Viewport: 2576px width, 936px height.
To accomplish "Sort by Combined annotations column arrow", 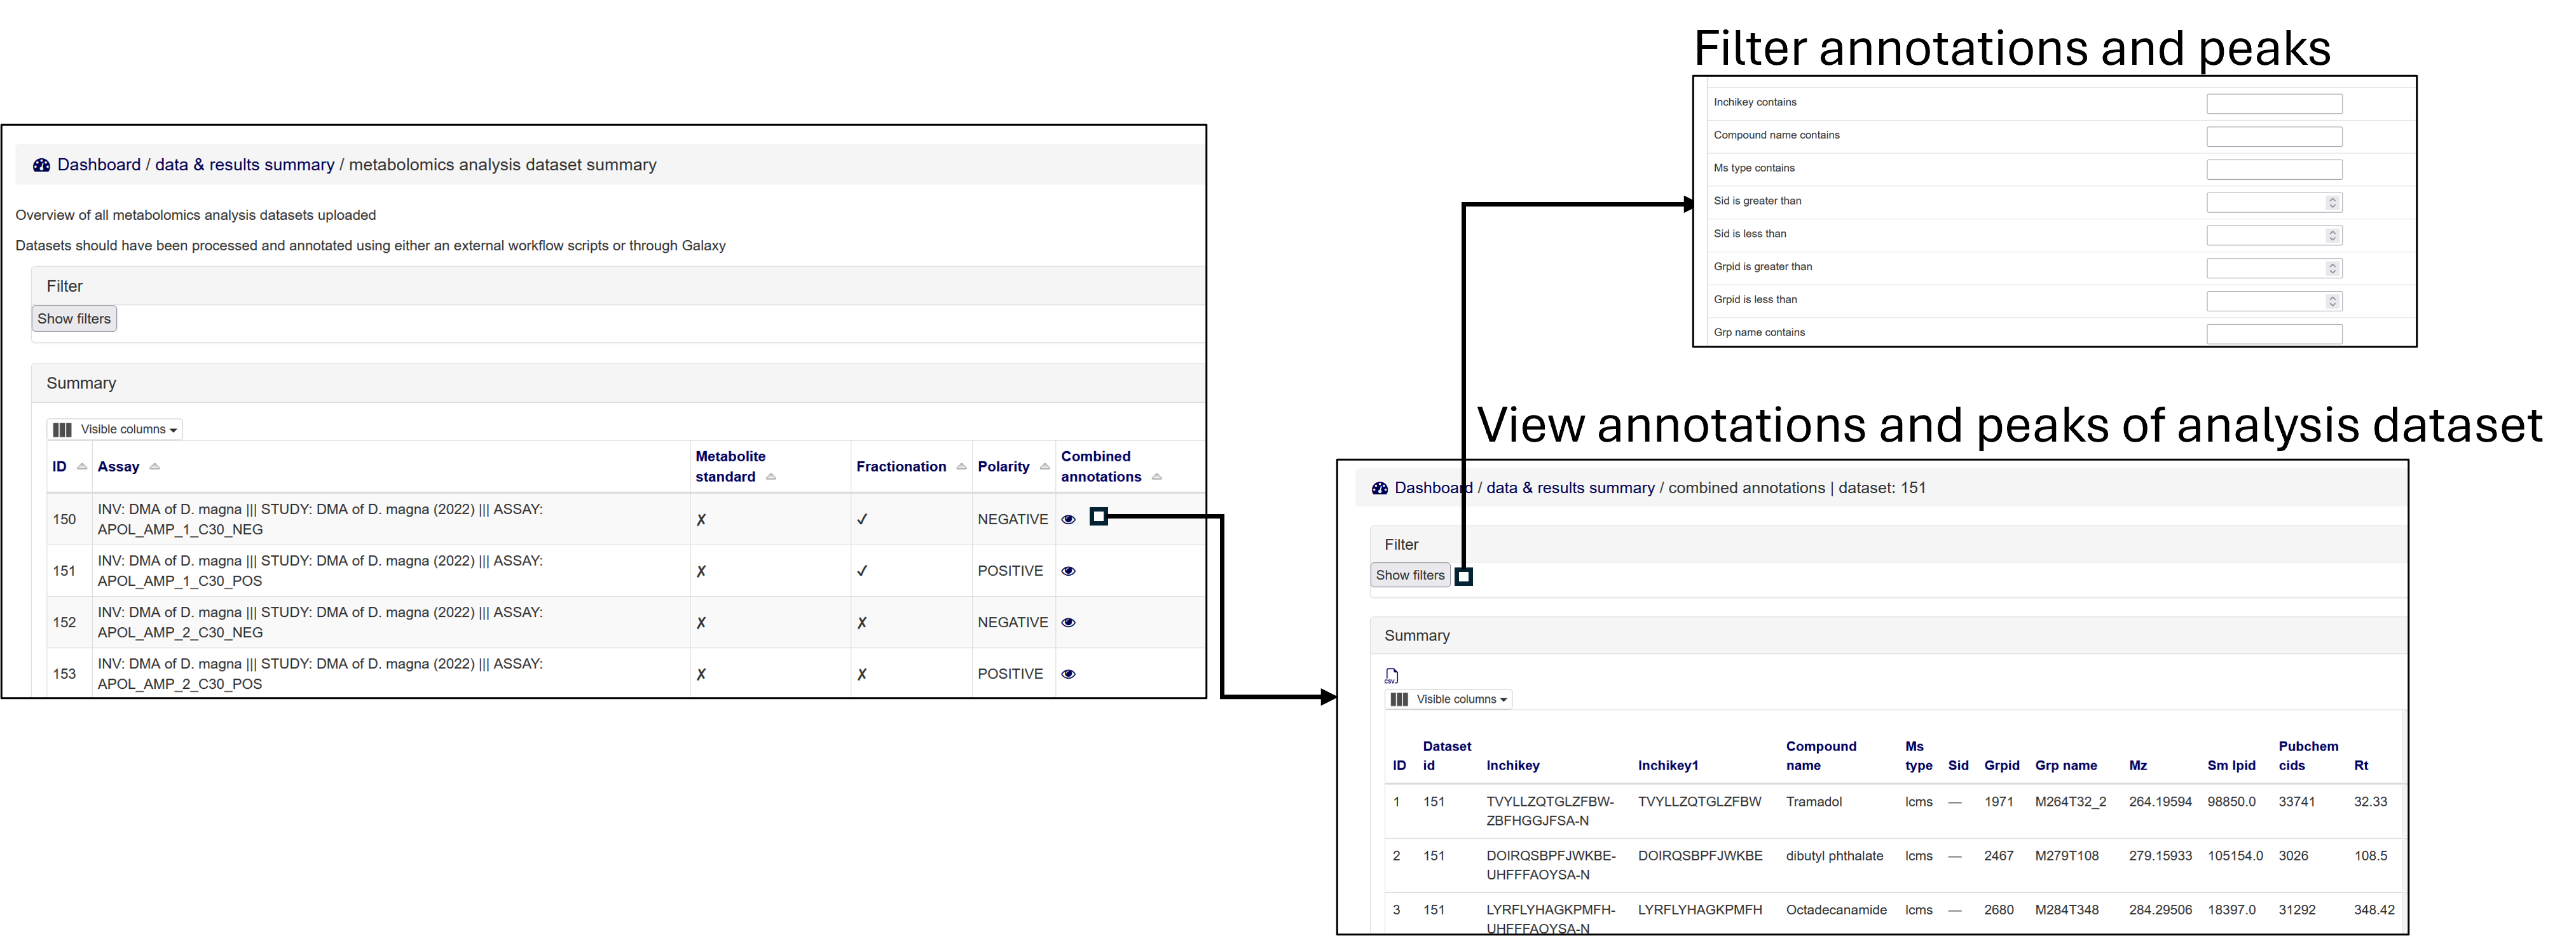I will click(1157, 477).
